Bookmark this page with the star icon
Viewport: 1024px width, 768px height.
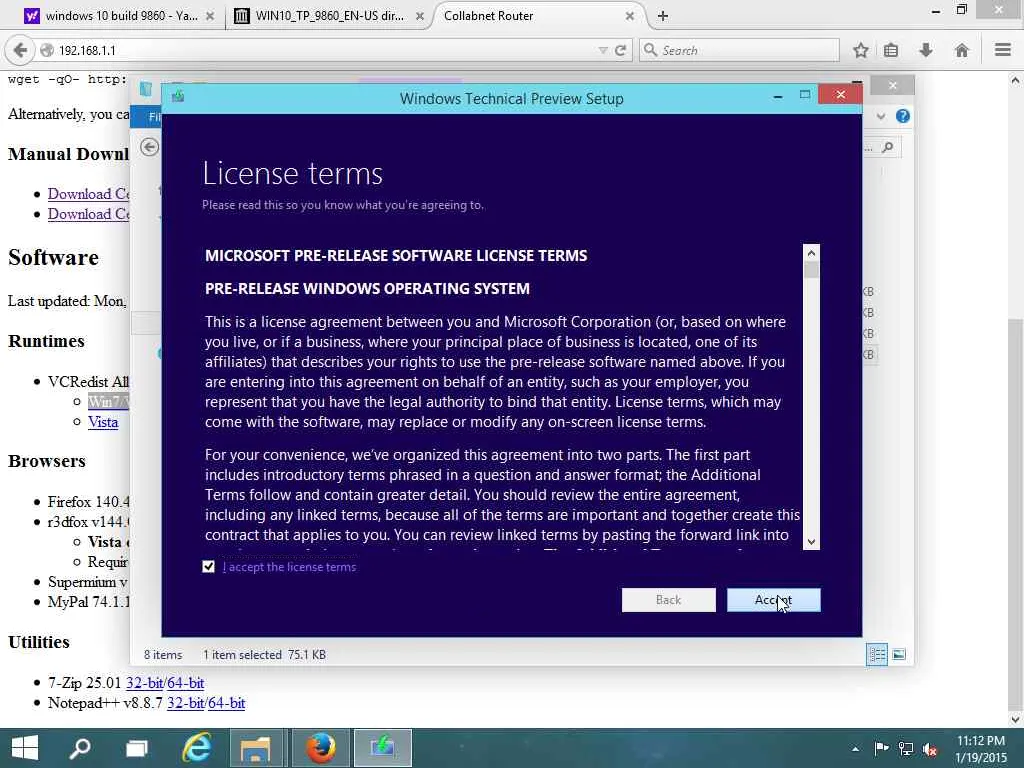click(x=861, y=50)
